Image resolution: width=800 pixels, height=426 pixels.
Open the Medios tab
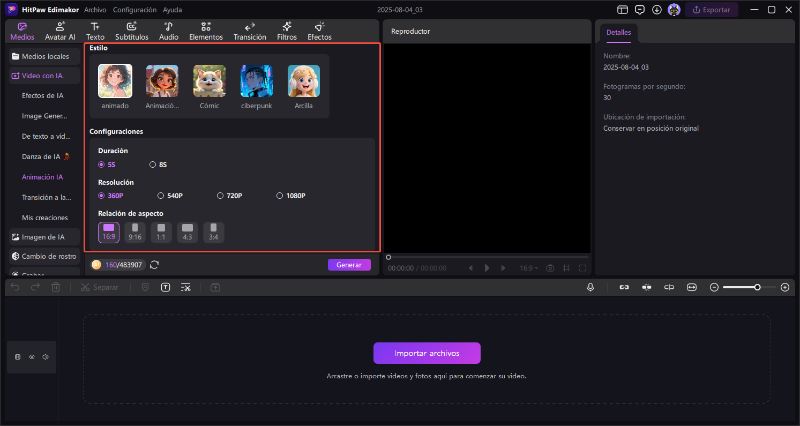click(22, 31)
